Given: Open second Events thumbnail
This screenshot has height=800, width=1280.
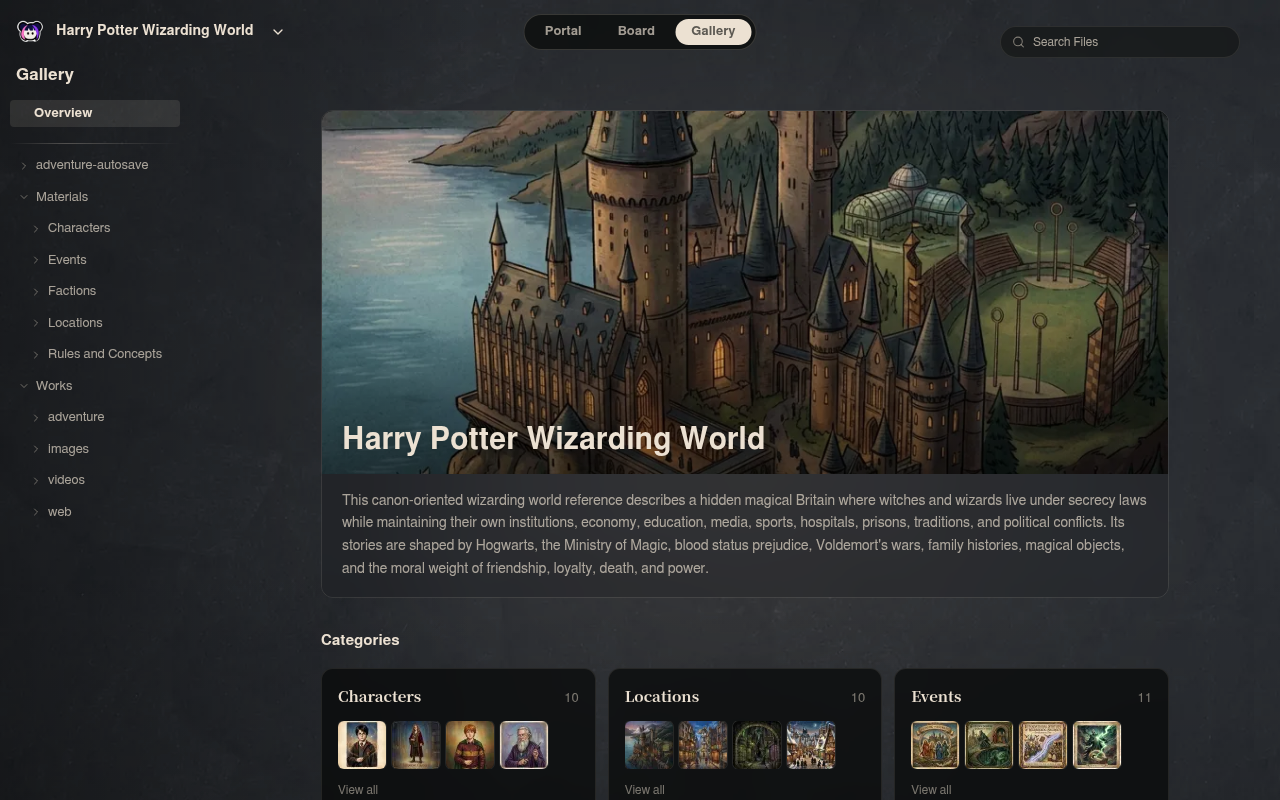Looking at the screenshot, I should coord(989,745).
